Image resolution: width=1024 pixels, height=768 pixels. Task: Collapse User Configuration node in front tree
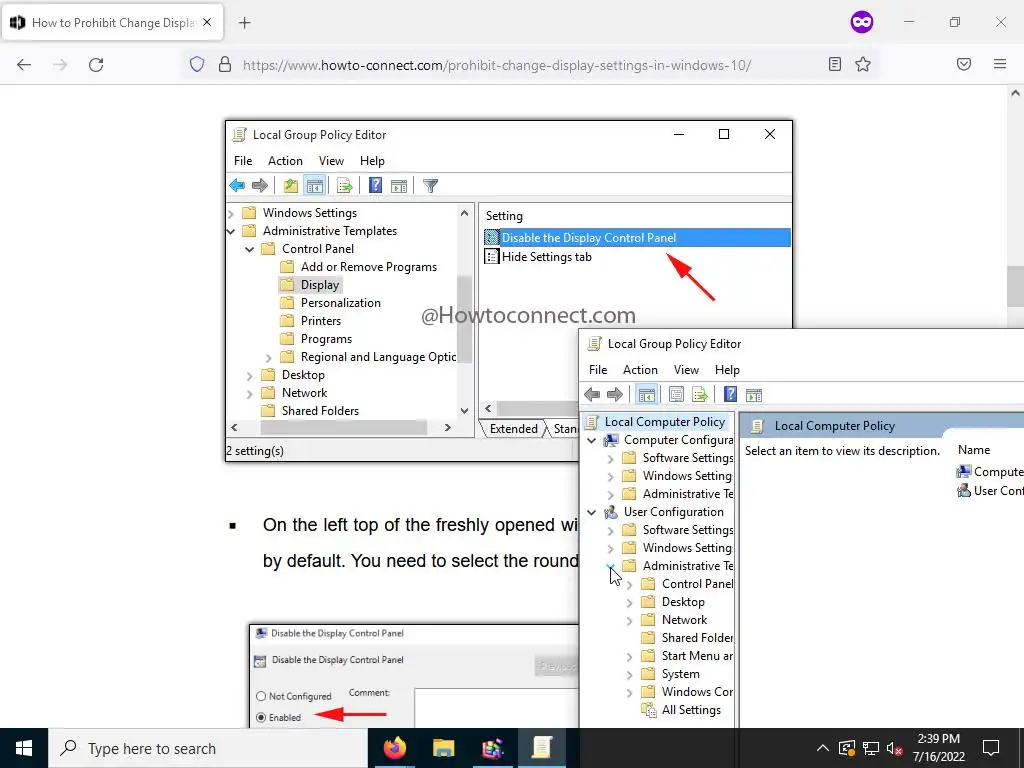tap(592, 513)
